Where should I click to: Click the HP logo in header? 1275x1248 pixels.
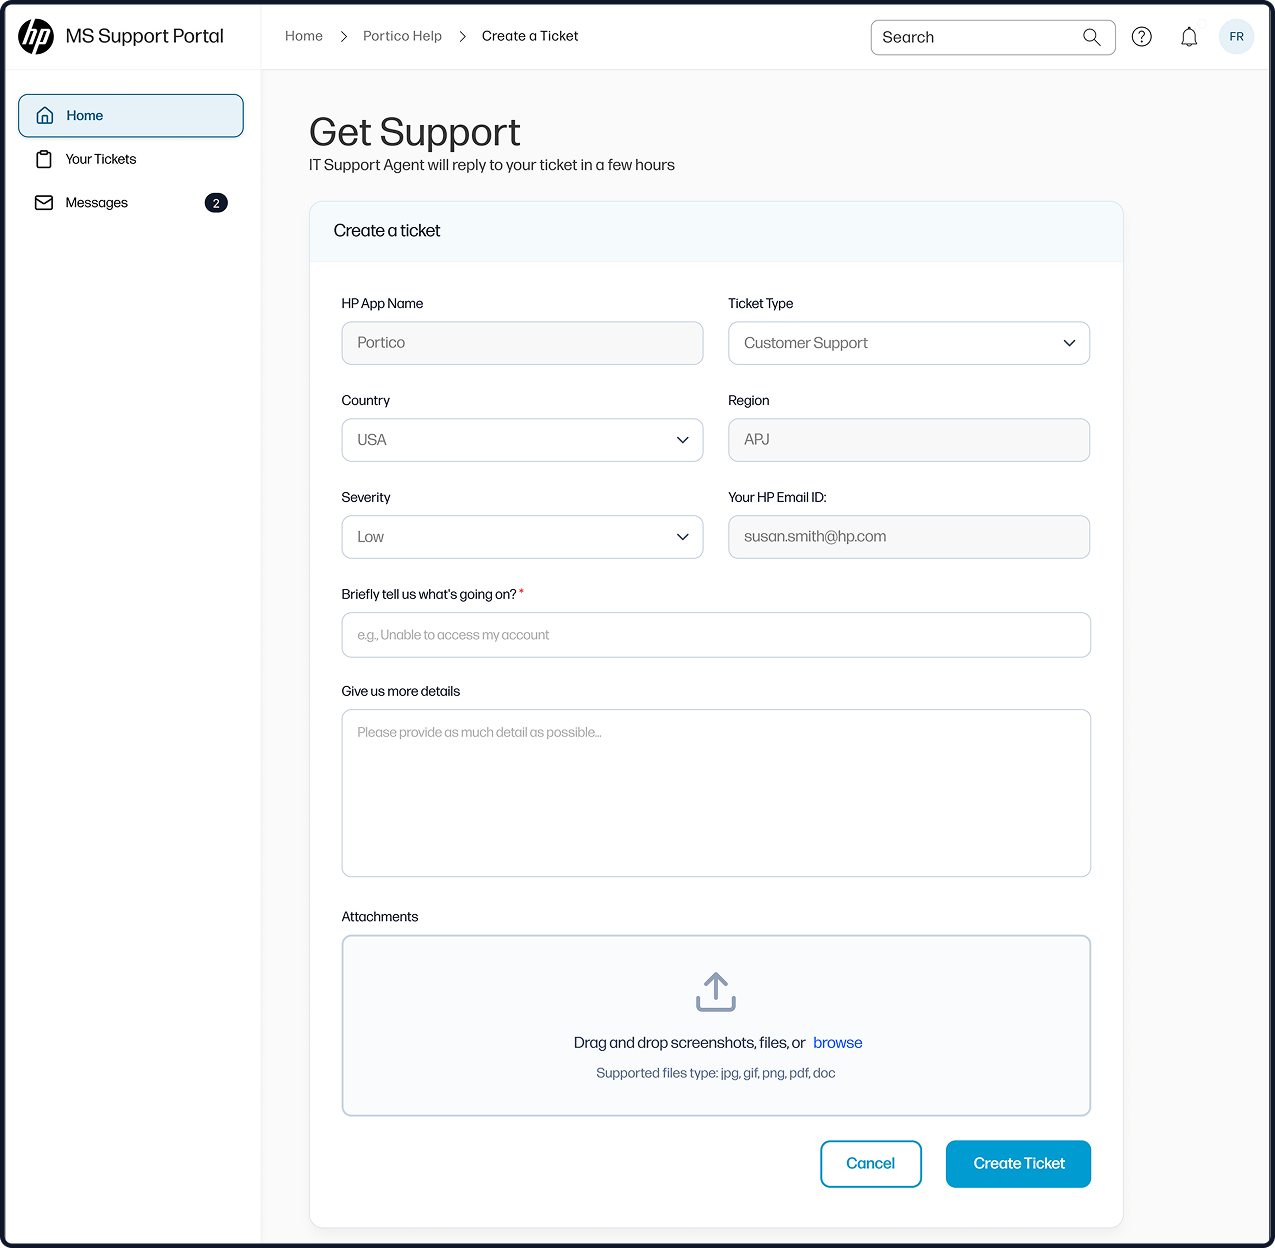pos(36,37)
